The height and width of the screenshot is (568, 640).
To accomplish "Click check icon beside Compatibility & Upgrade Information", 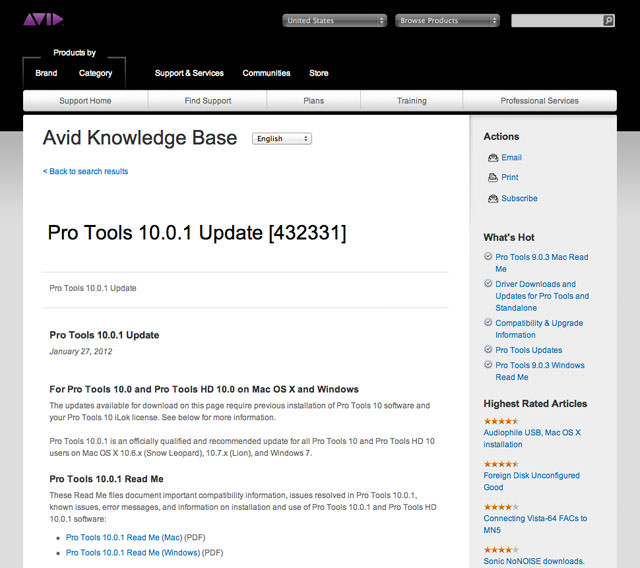I will click(x=488, y=322).
